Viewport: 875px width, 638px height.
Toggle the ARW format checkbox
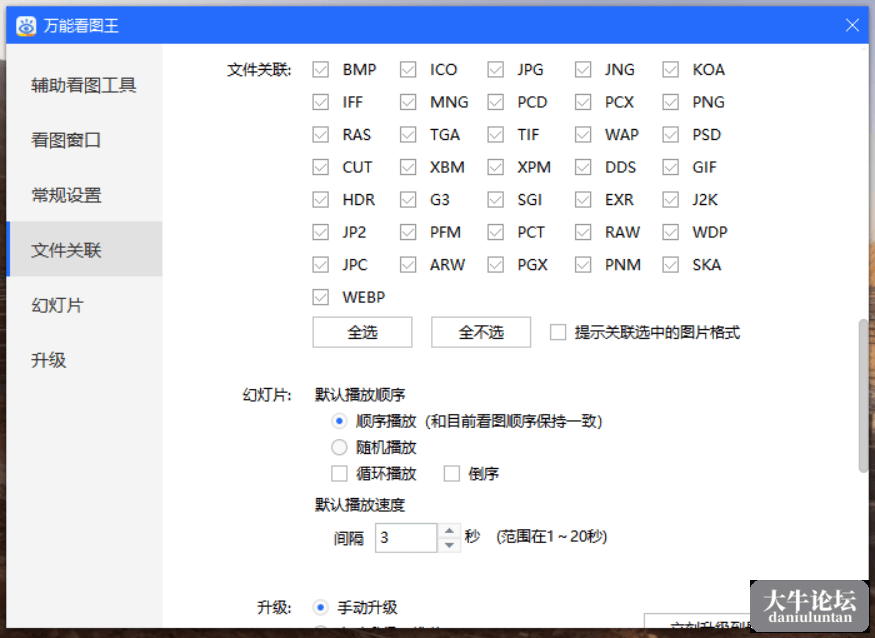[408, 264]
